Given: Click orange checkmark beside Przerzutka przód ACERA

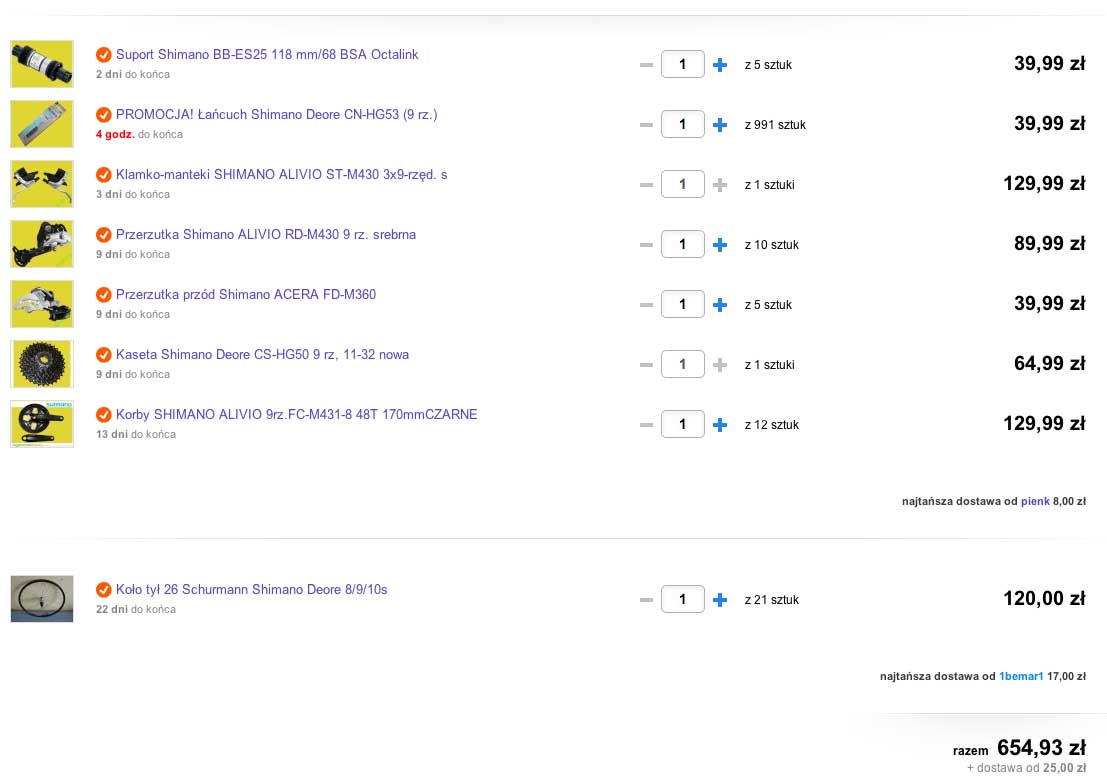Looking at the screenshot, I should pyautogui.click(x=104, y=294).
